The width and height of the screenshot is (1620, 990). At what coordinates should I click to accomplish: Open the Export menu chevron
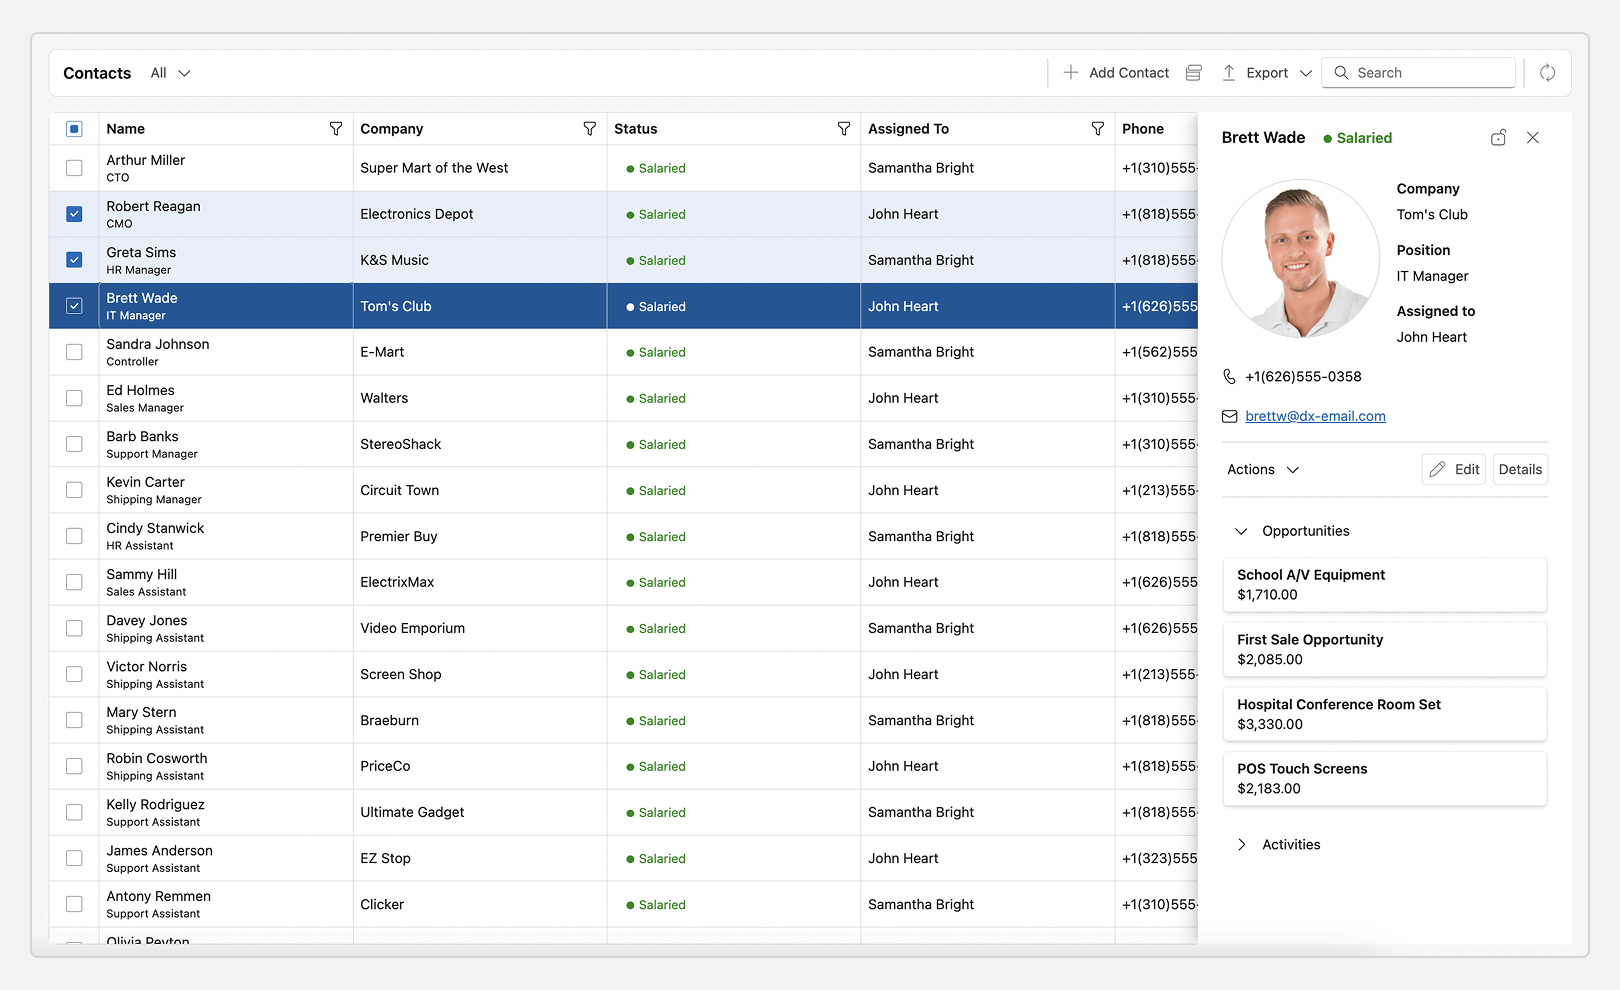pos(1306,72)
